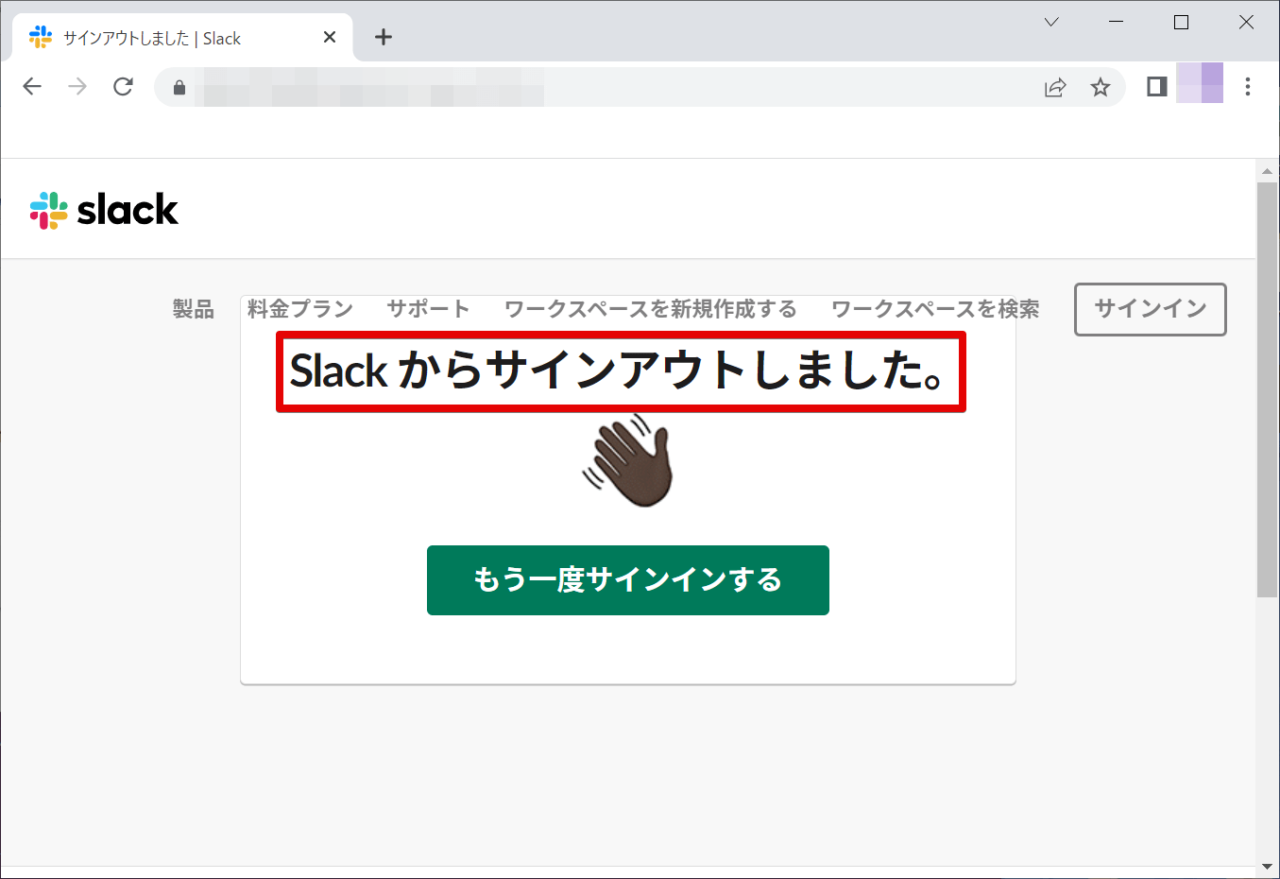
Task: Open the Chrome profile avatar
Action: click(x=1200, y=83)
